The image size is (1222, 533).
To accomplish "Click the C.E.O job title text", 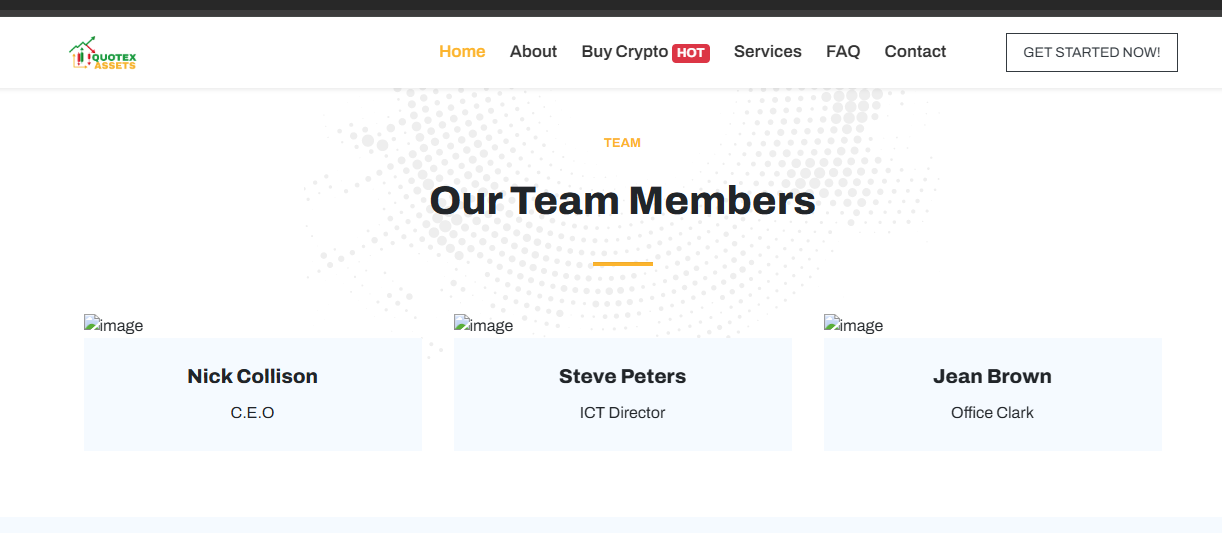I will tap(252, 412).
